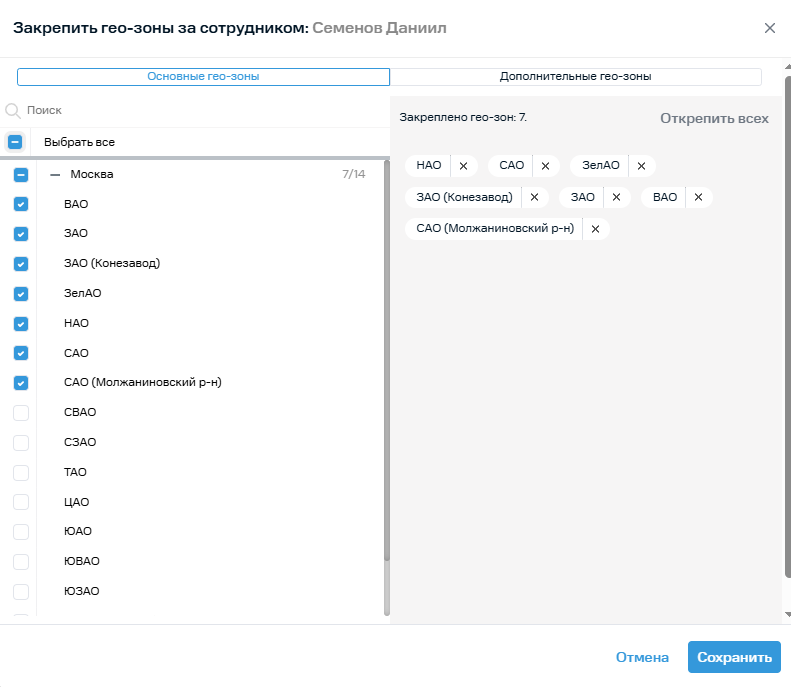Remove the НАО chip with its X icon
The image size is (791, 687).
[463, 166]
